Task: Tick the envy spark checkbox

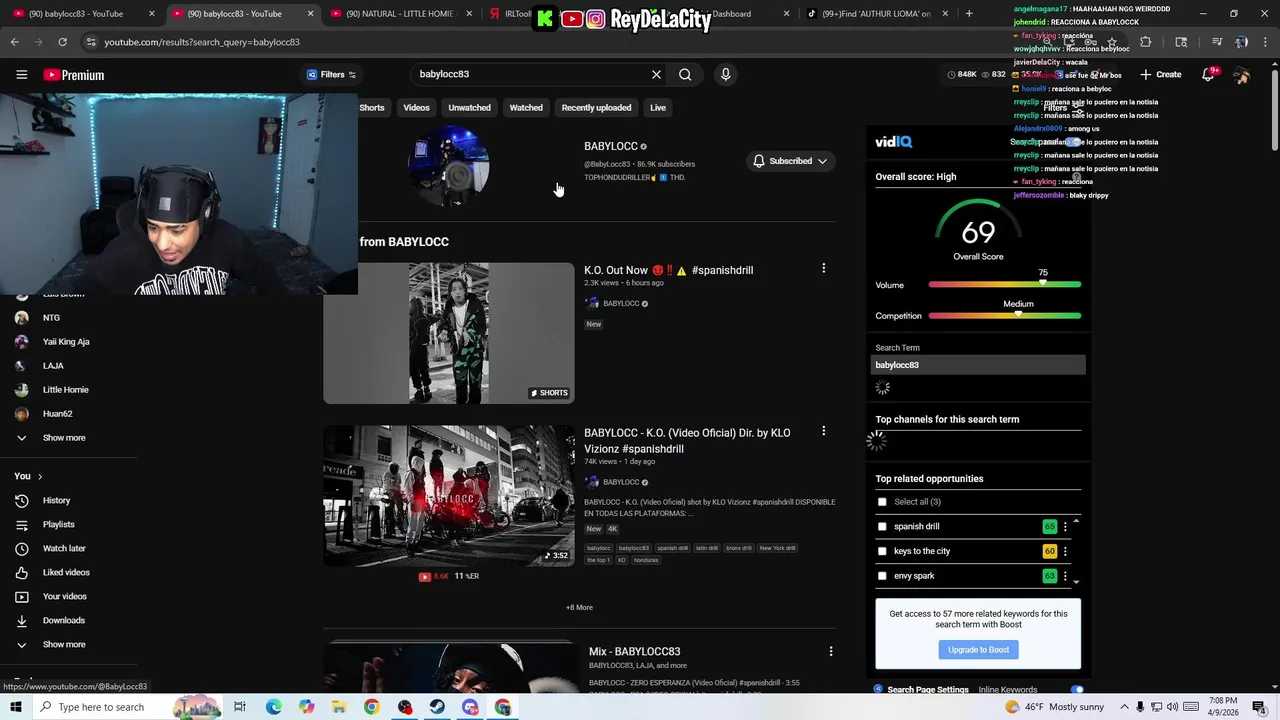Action: pyautogui.click(x=882, y=576)
